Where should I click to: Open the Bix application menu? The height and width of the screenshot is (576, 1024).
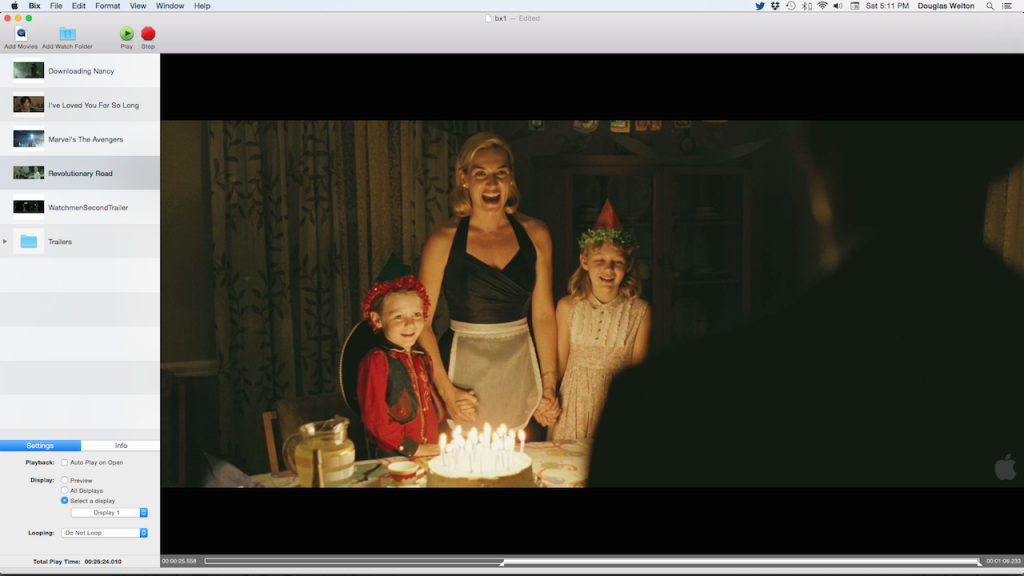[35, 5]
